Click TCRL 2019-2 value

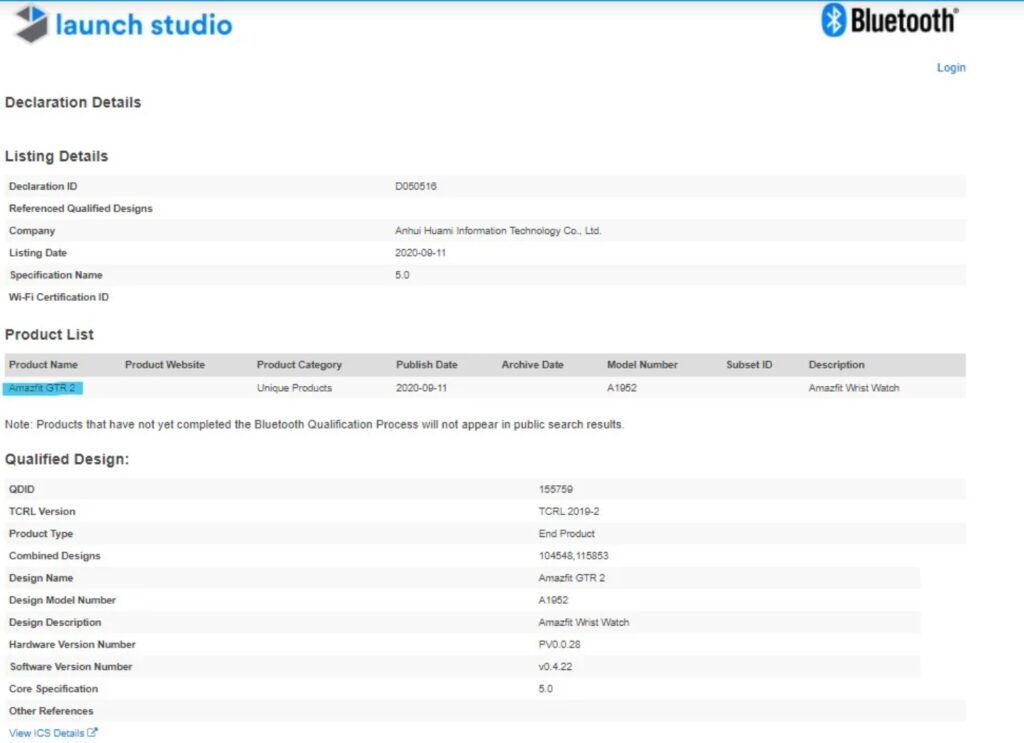click(569, 511)
